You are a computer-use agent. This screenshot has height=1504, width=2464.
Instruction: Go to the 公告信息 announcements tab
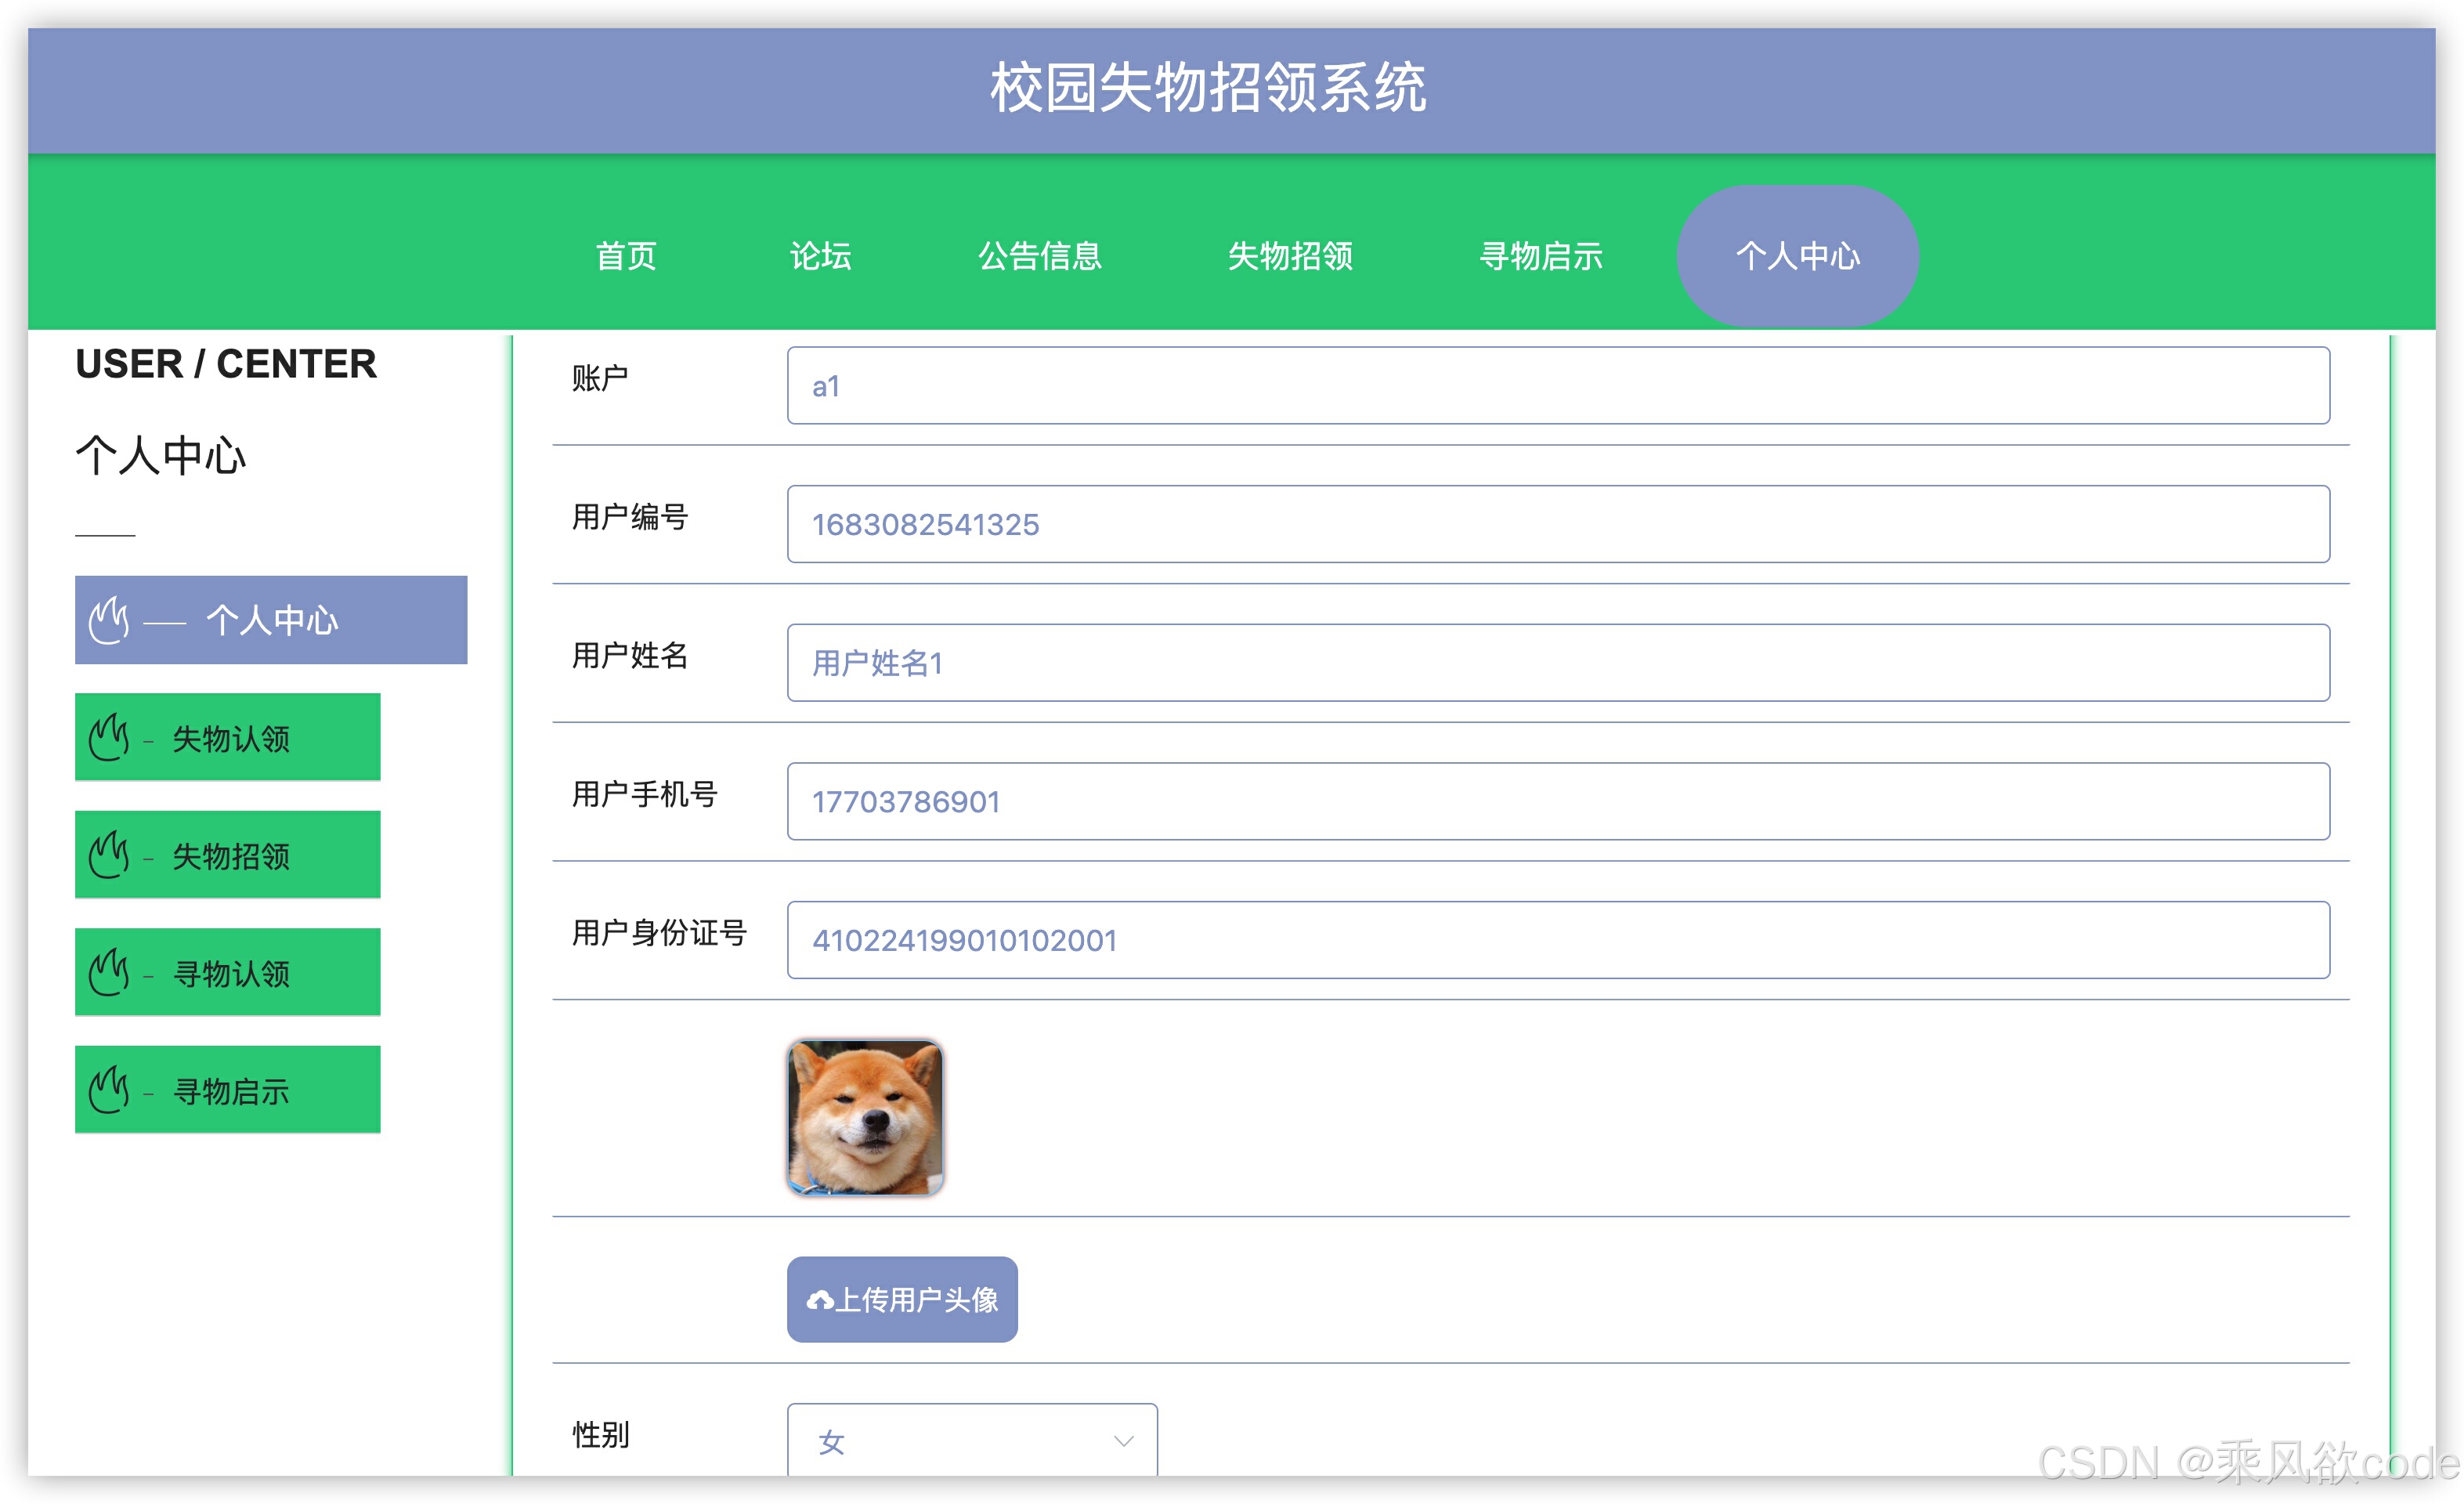(x=1040, y=257)
